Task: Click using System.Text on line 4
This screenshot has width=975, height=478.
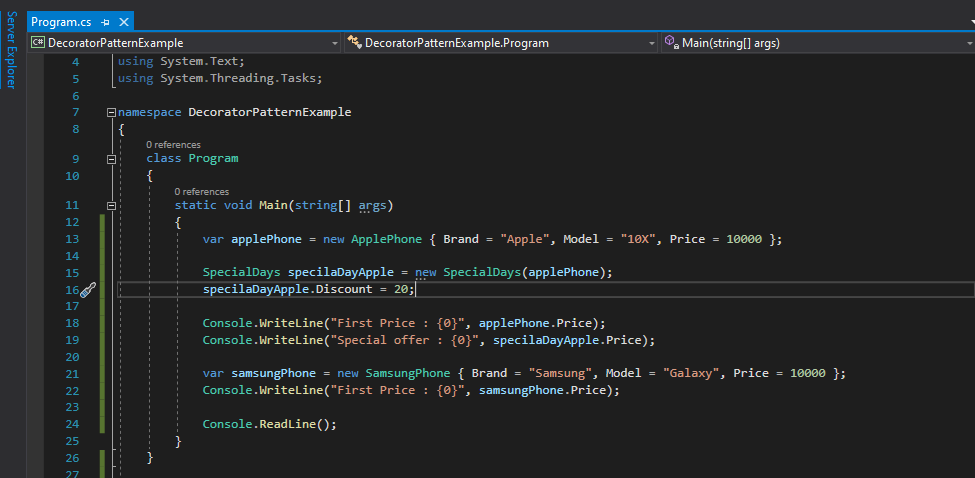Action: point(182,62)
